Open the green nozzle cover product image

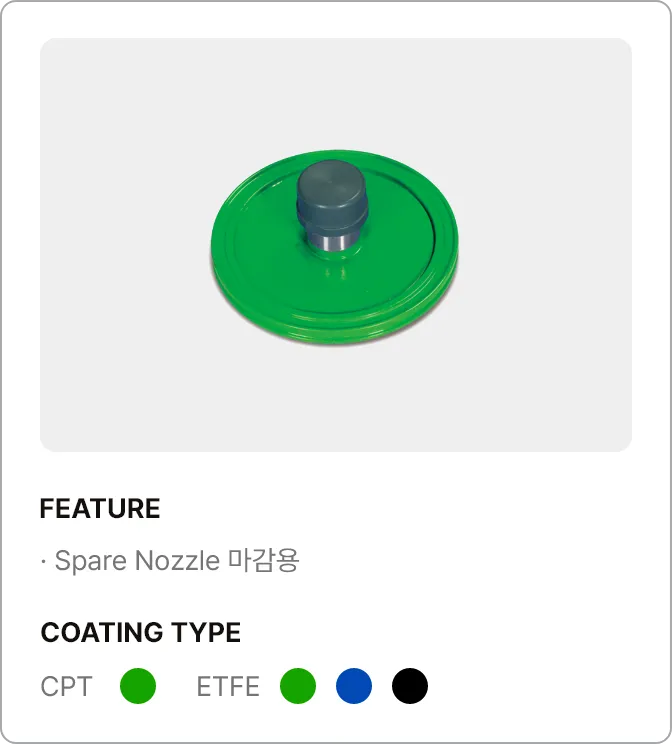335,247
